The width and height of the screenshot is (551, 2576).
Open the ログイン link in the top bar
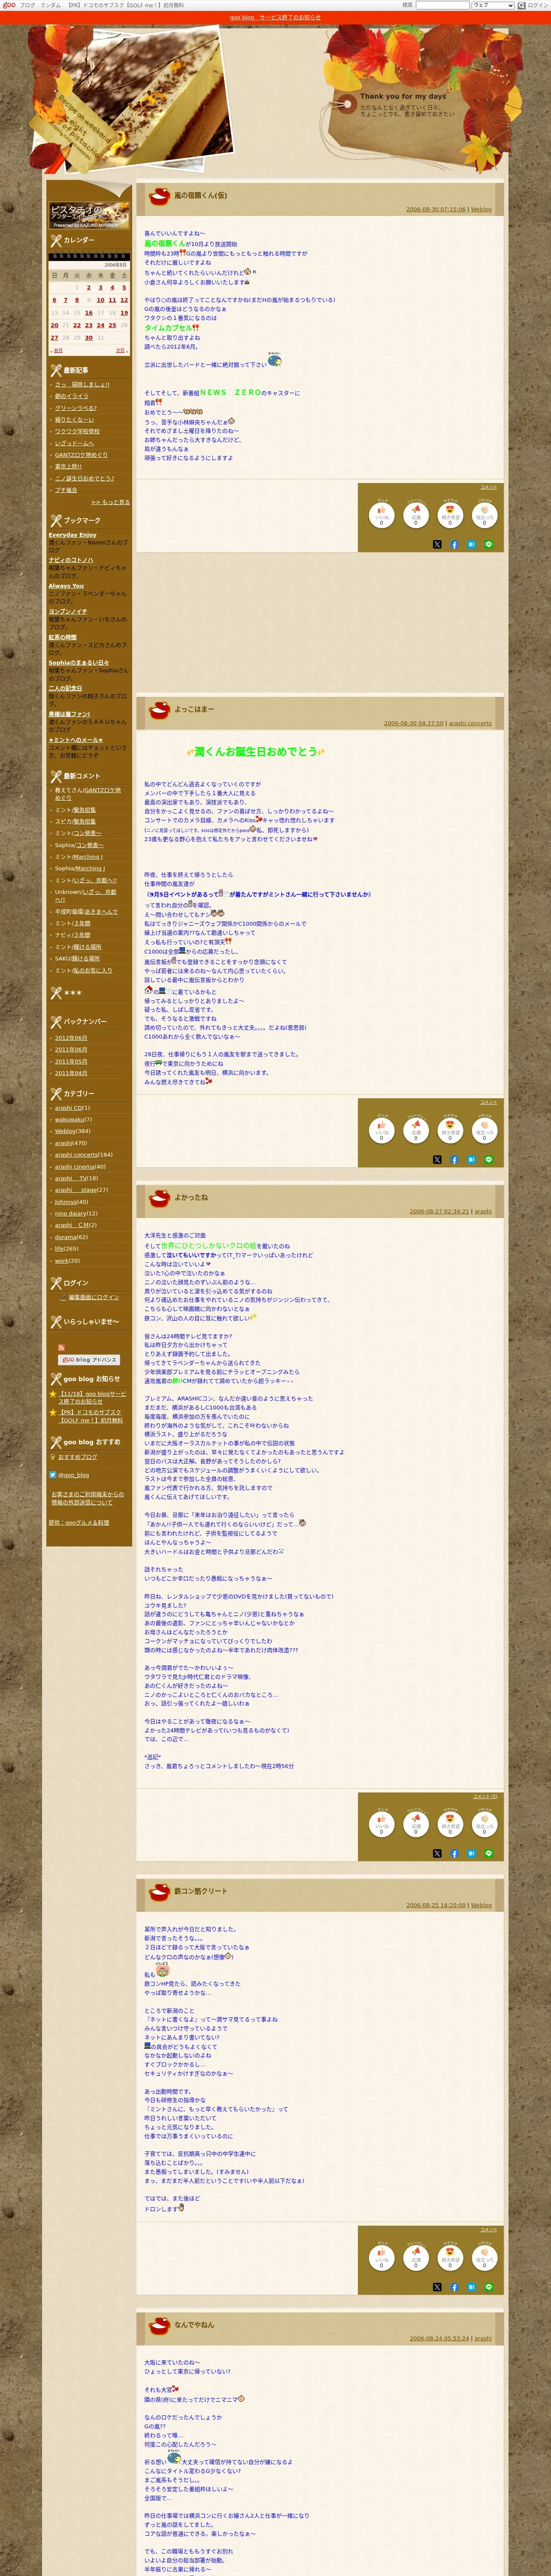click(x=538, y=5)
